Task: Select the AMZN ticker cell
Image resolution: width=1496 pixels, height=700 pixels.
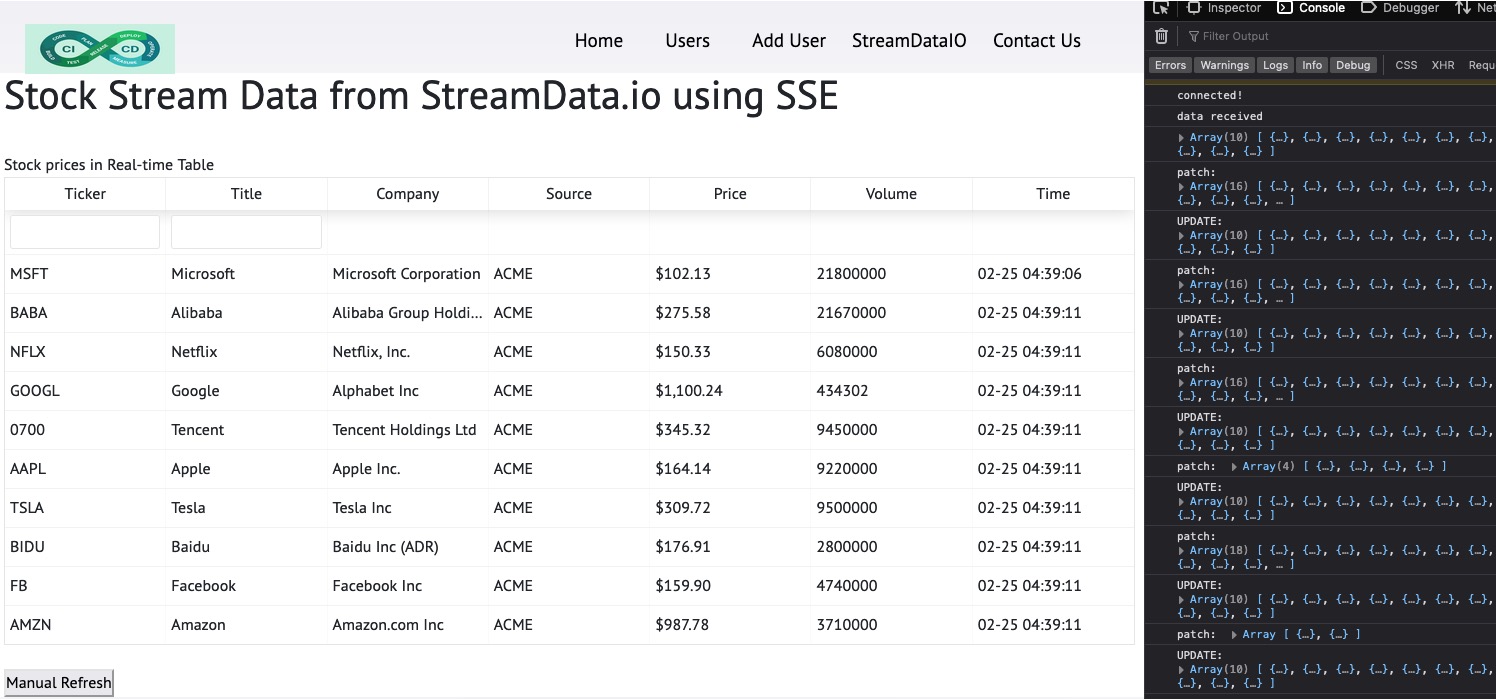Action: click(85, 625)
